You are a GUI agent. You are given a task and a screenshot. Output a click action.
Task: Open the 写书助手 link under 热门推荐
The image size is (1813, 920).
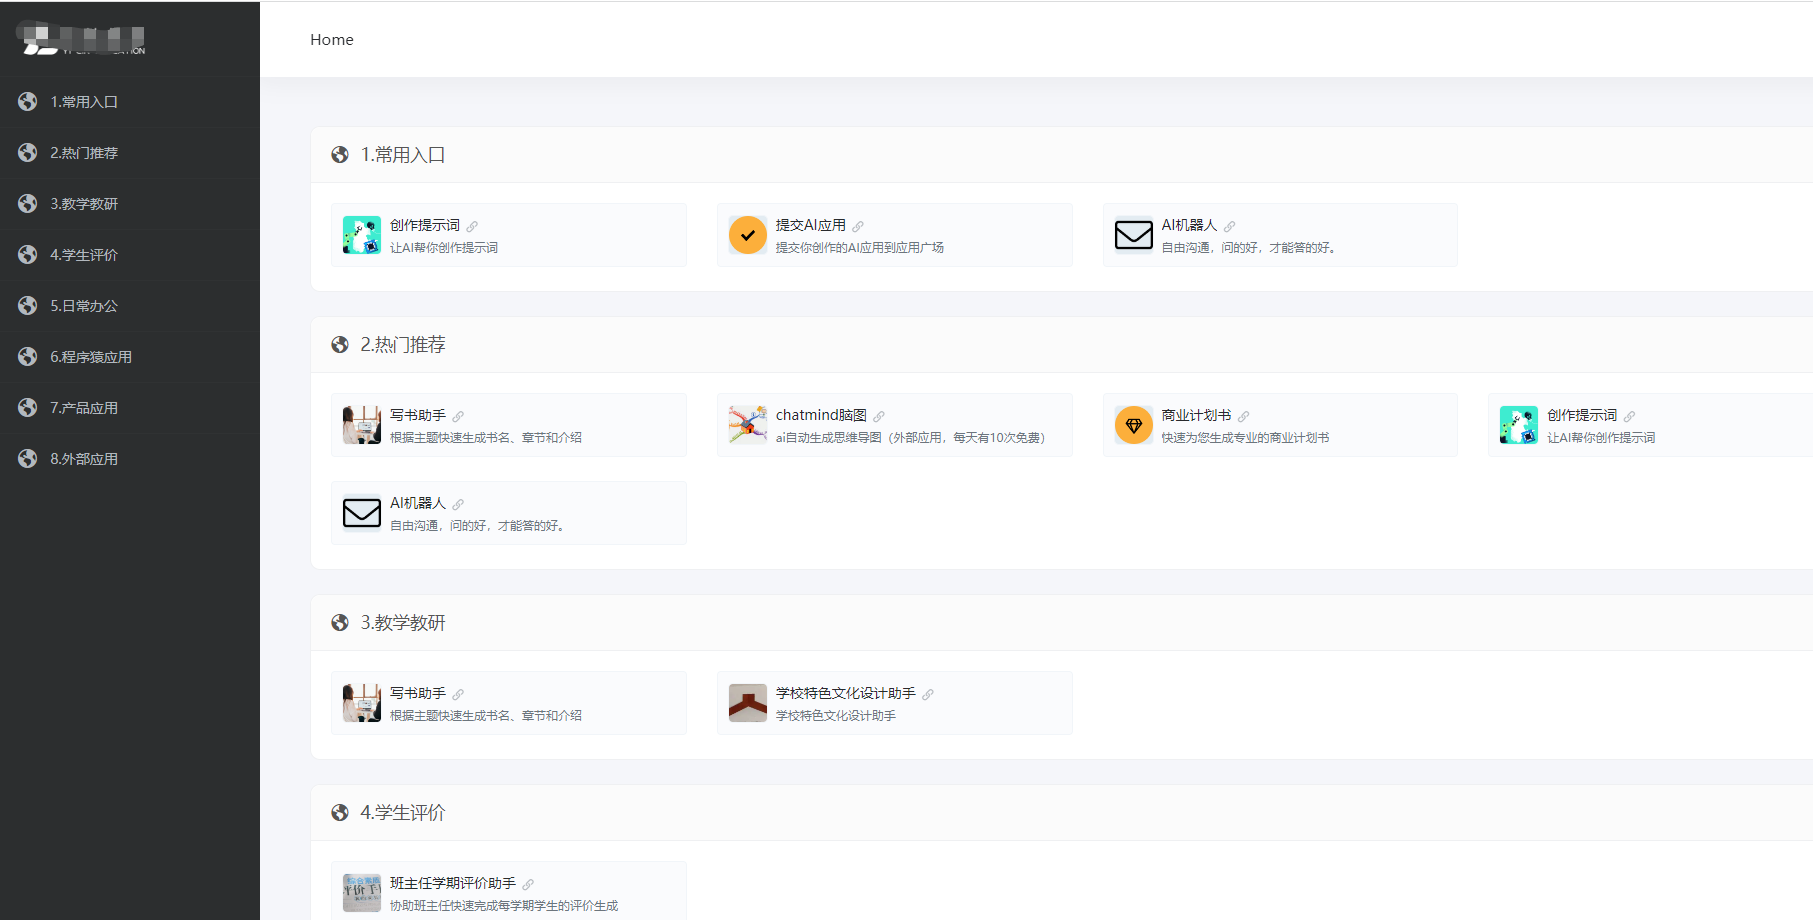coord(418,415)
